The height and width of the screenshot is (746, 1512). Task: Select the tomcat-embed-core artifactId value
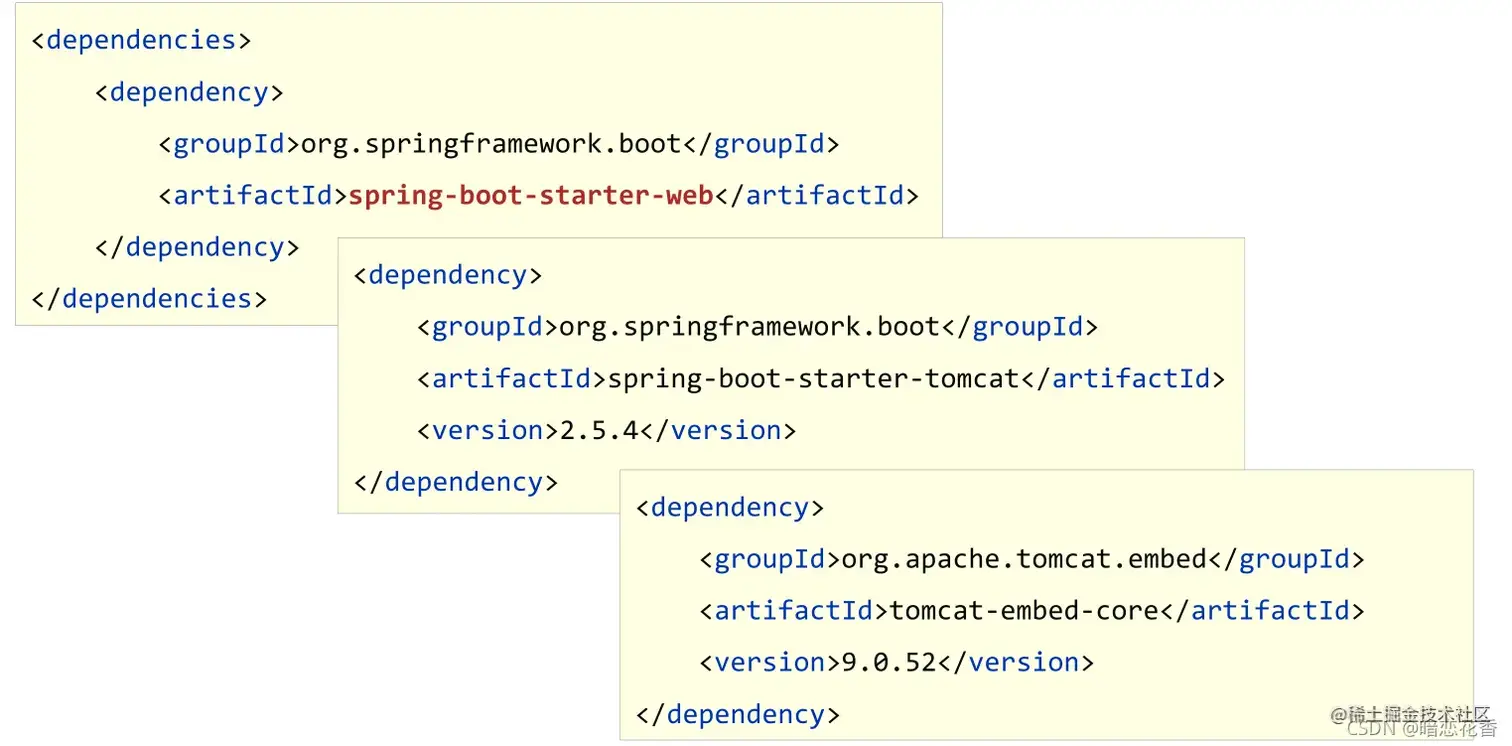1024,610
